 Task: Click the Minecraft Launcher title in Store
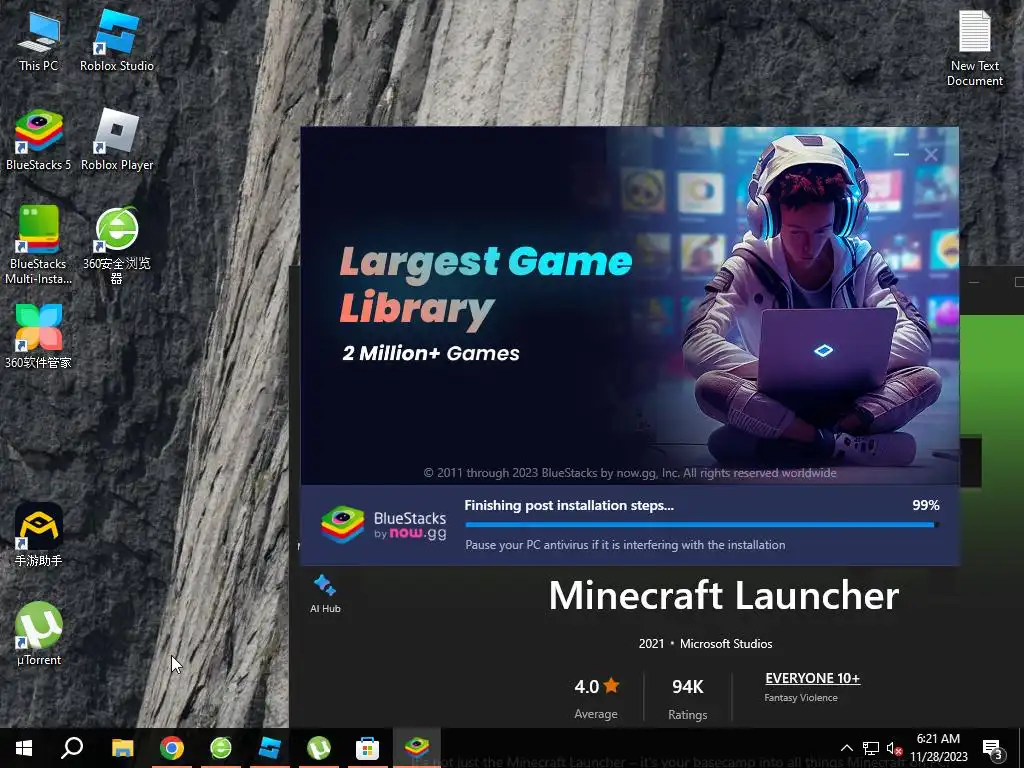(x=724, y=595)
